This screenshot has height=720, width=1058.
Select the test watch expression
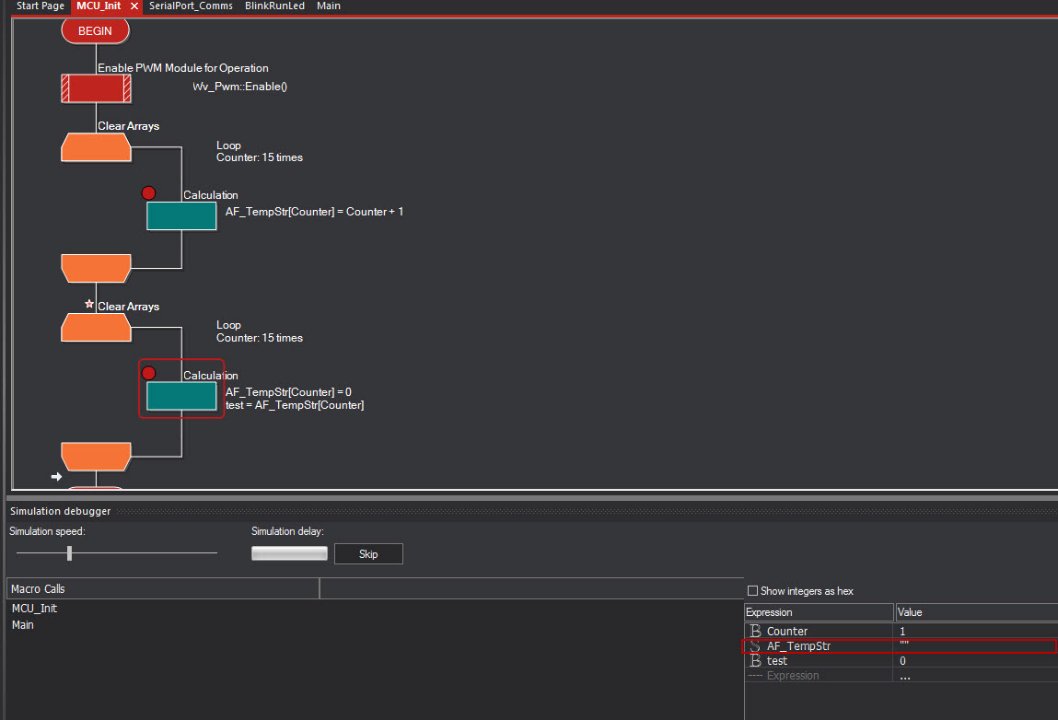(777, 661)
